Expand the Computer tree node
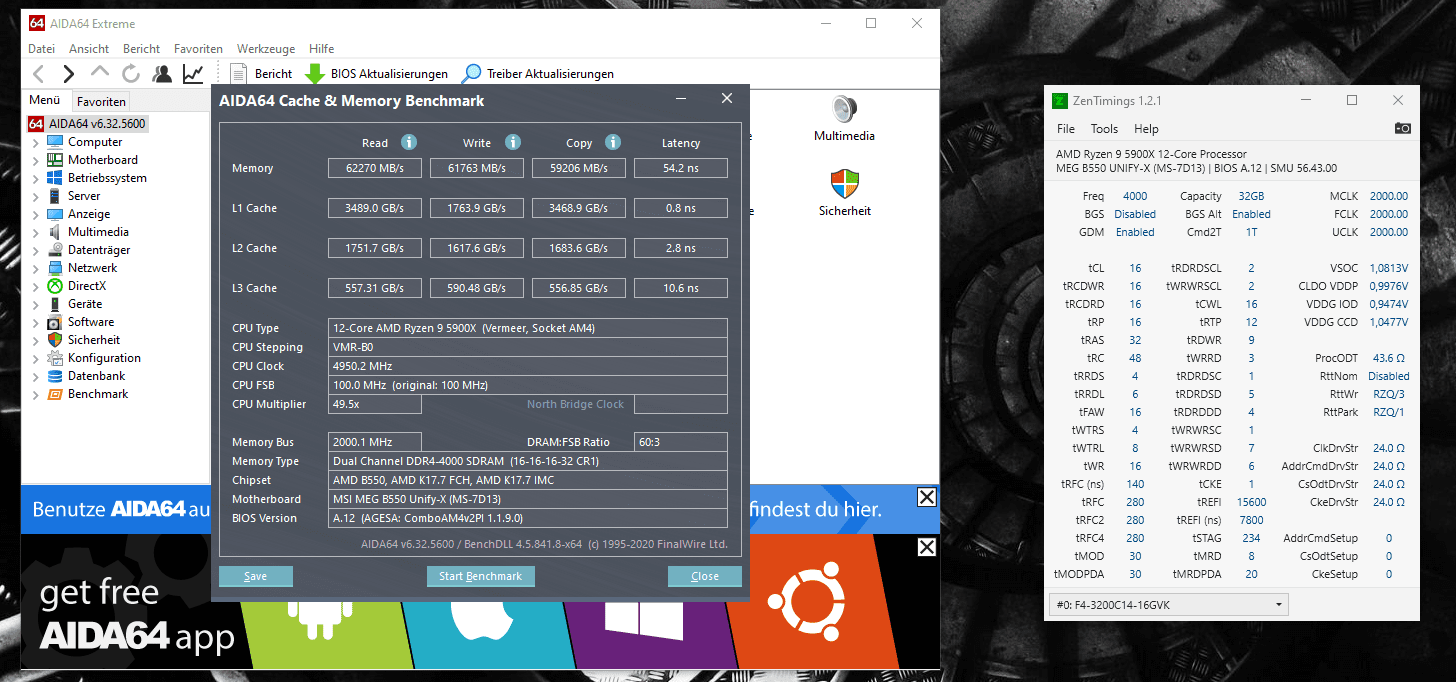The image size is (1456, 682). click(36, 142)
